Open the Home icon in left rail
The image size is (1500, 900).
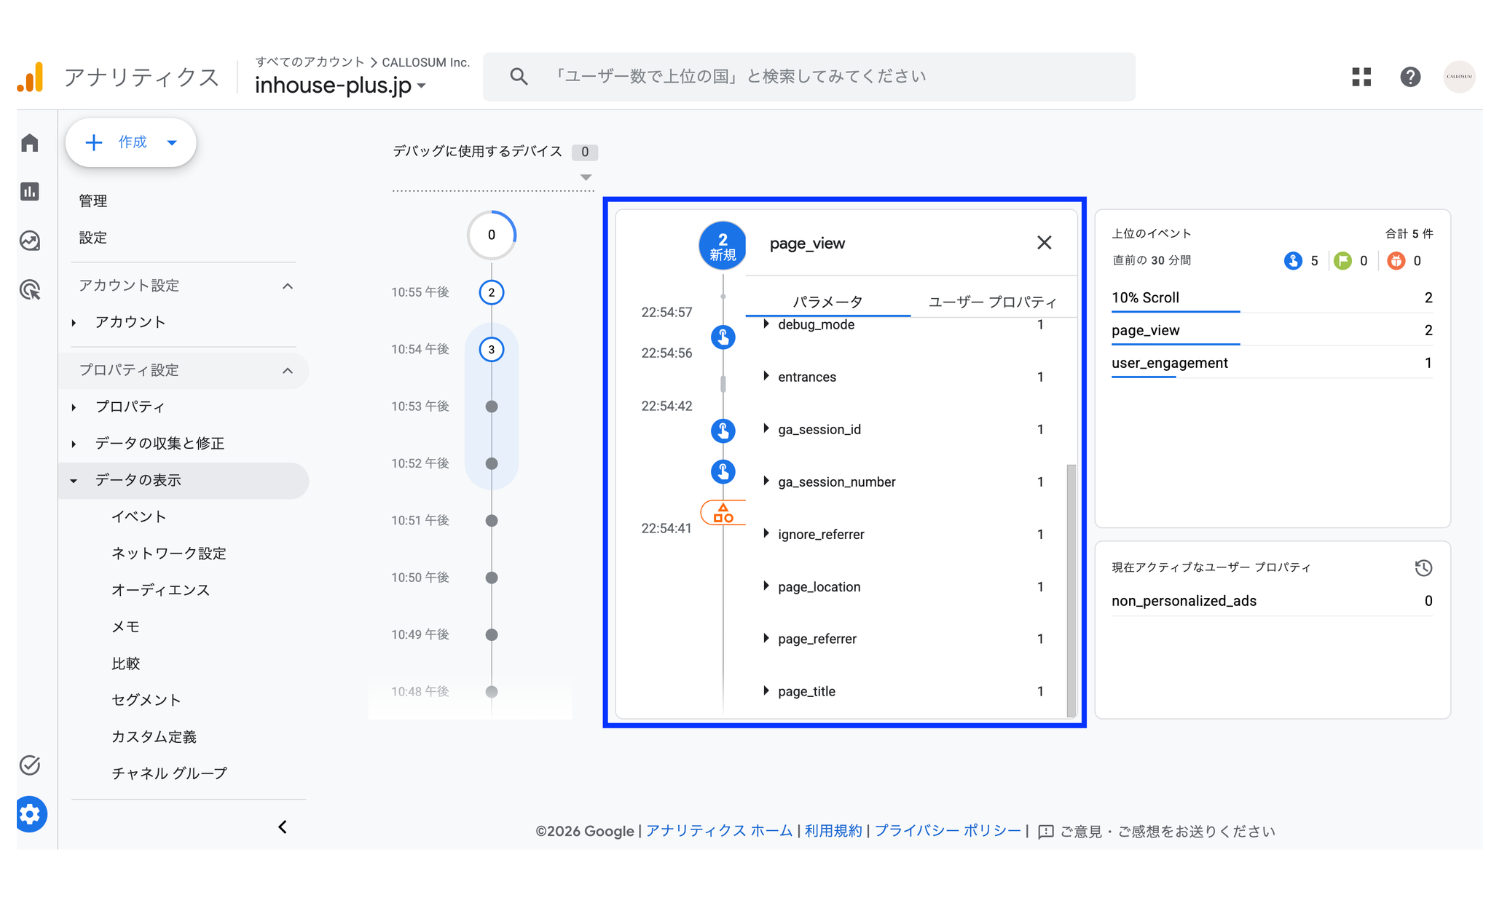coord(30,143)
